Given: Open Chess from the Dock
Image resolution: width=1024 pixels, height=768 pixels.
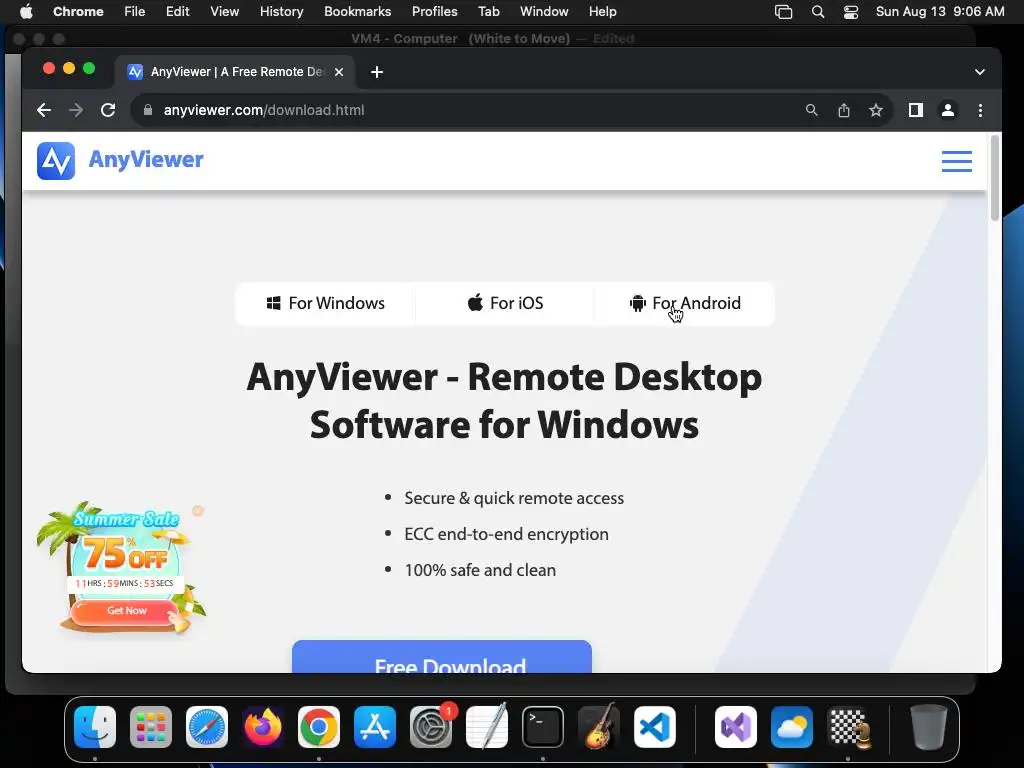Looking at the screenshot, I should [x=848, y=727].
